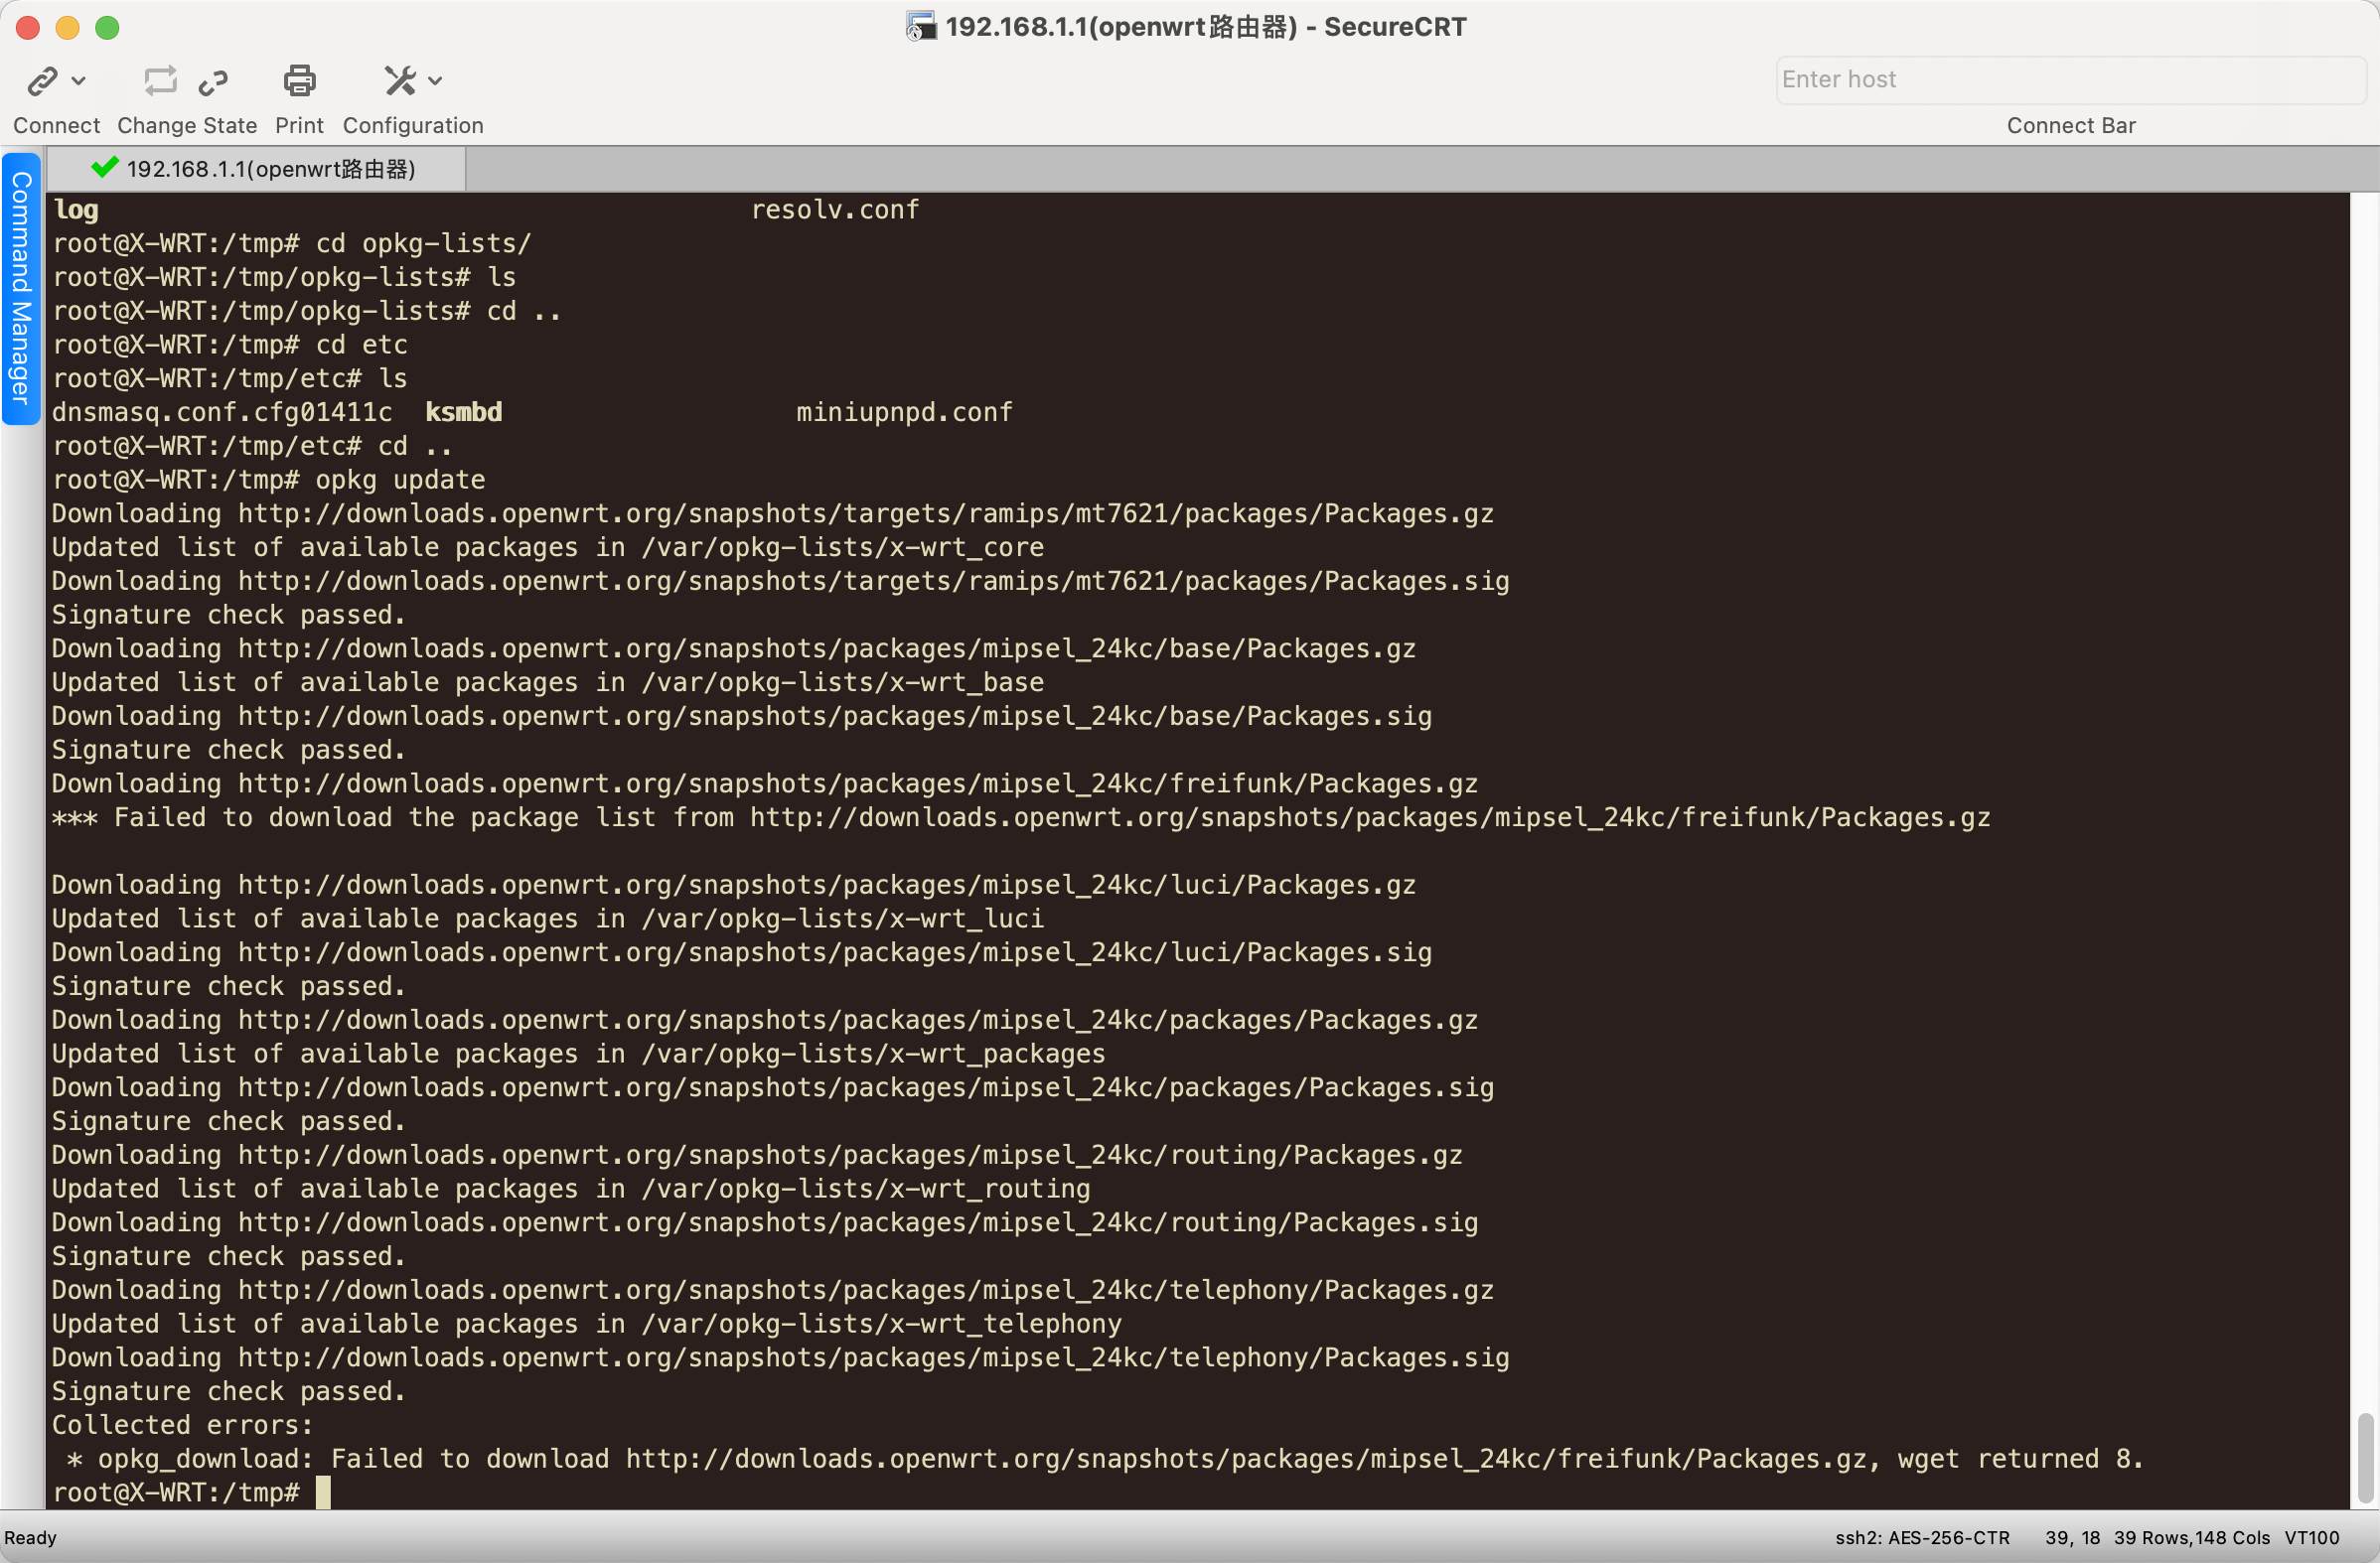Click 'miniupnpd.conf' in the file listing

(904, 412)
